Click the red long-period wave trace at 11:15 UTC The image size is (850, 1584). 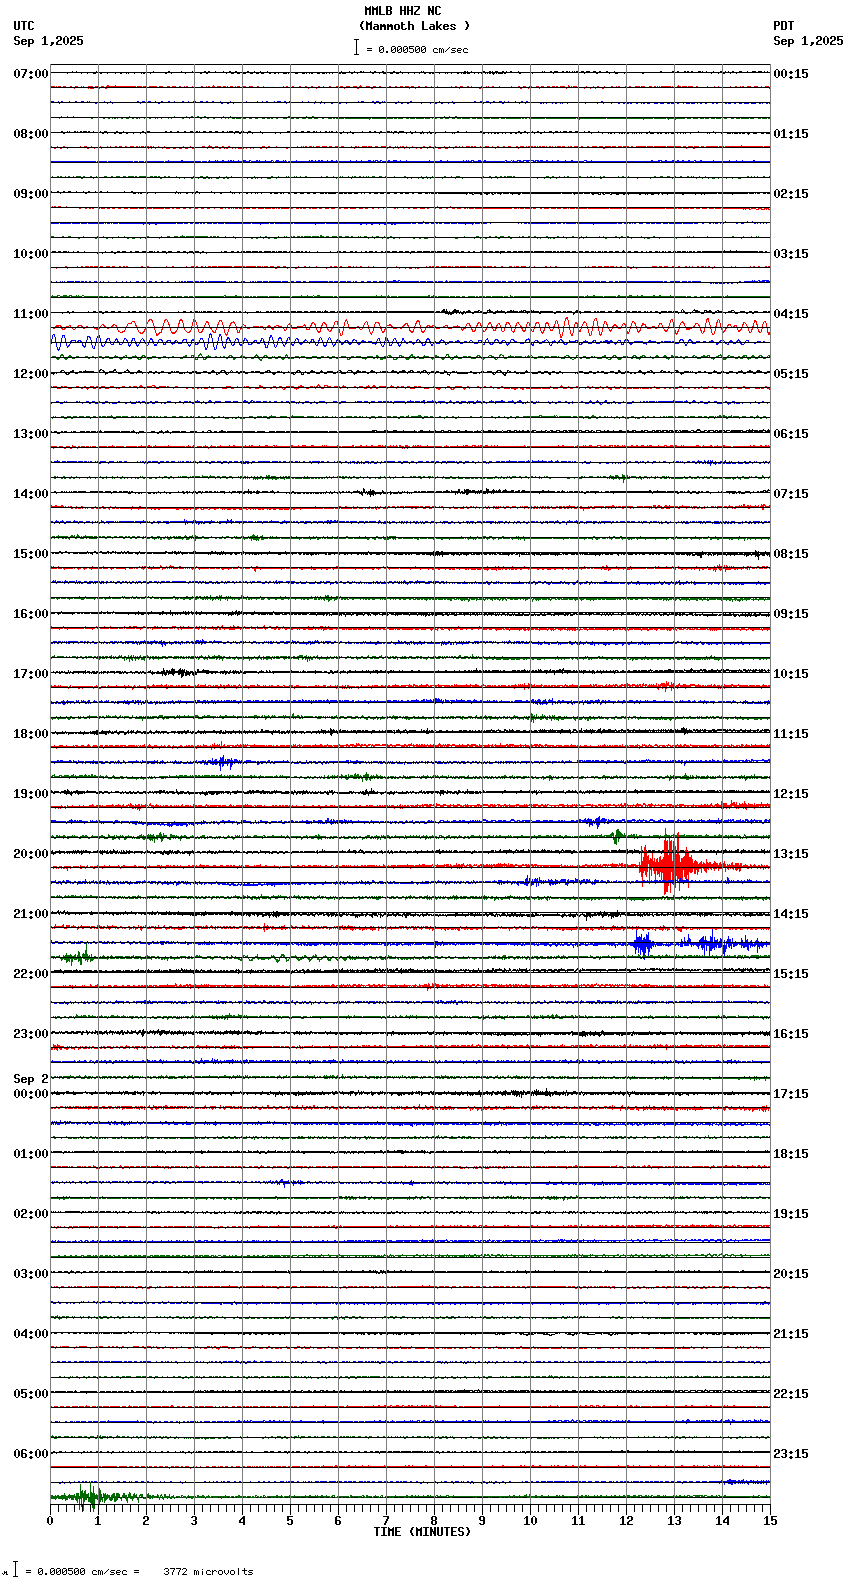point(410,327)
